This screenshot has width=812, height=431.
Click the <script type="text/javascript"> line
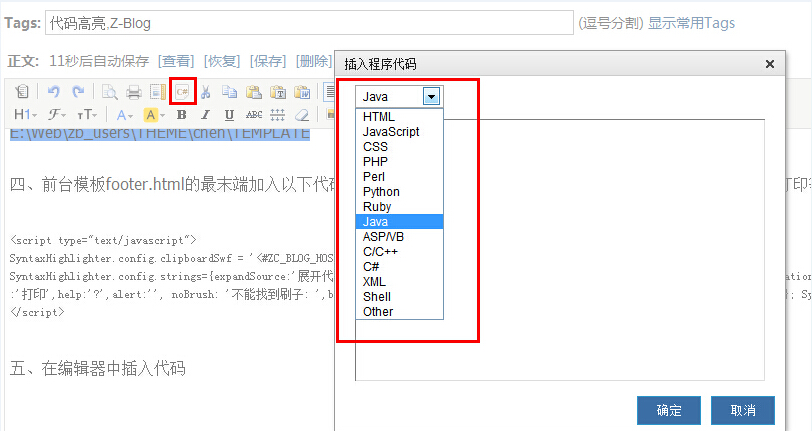pyautogui.click(x=103, y=240)
